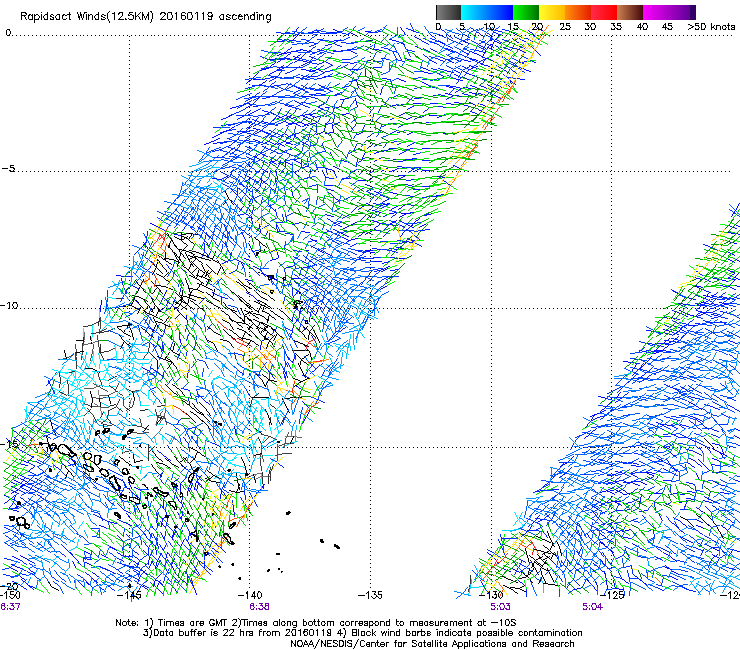740x650 pixels.
Task: Click the latitude label '-10' on left axis
Action: (9, 305)
